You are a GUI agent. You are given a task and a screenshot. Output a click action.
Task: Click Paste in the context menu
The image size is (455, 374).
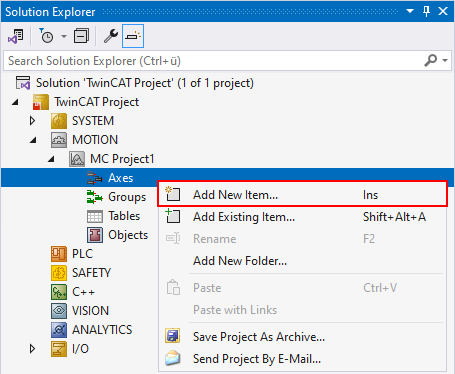(303, 288)
